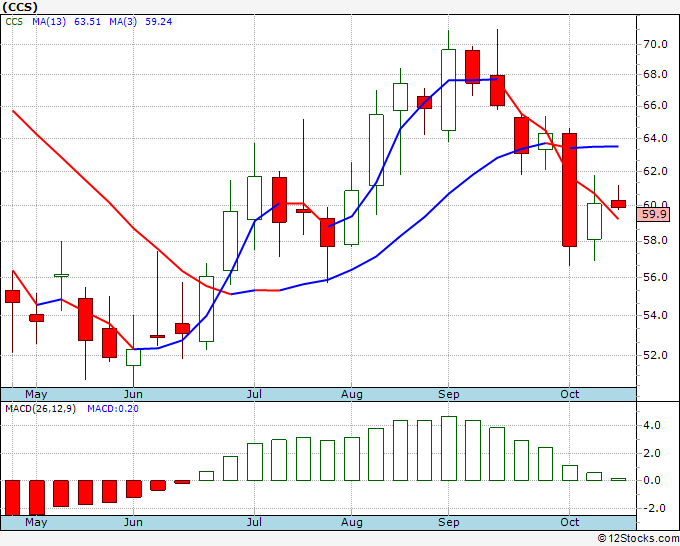Click the 66.0 price axis label
This screenshot has width=680, height=546.
[x=654, y=106]
